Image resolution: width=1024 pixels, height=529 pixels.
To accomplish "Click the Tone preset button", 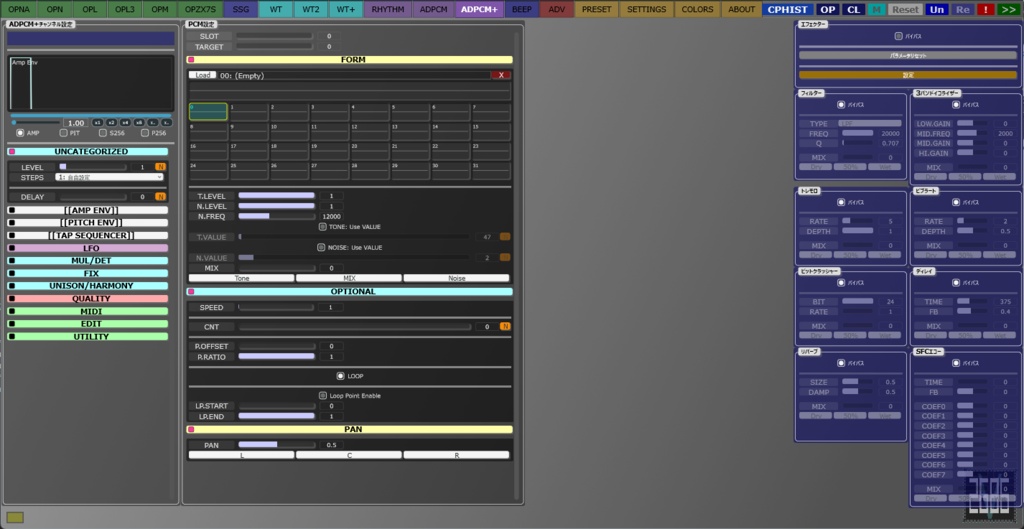I will coord(242,278).
